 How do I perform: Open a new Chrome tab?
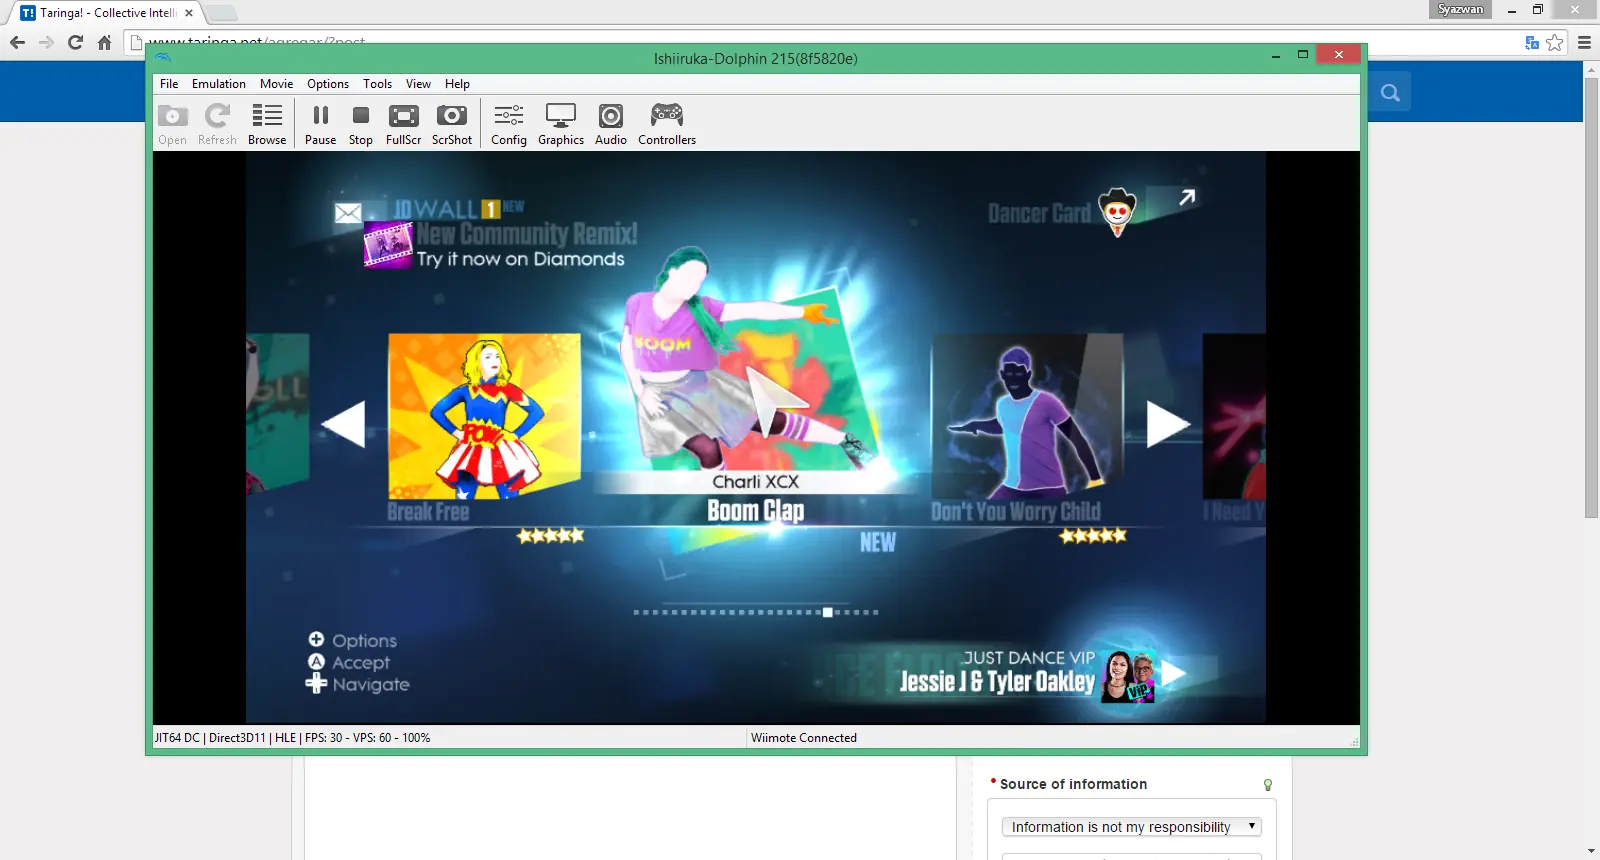coord(221,13)
